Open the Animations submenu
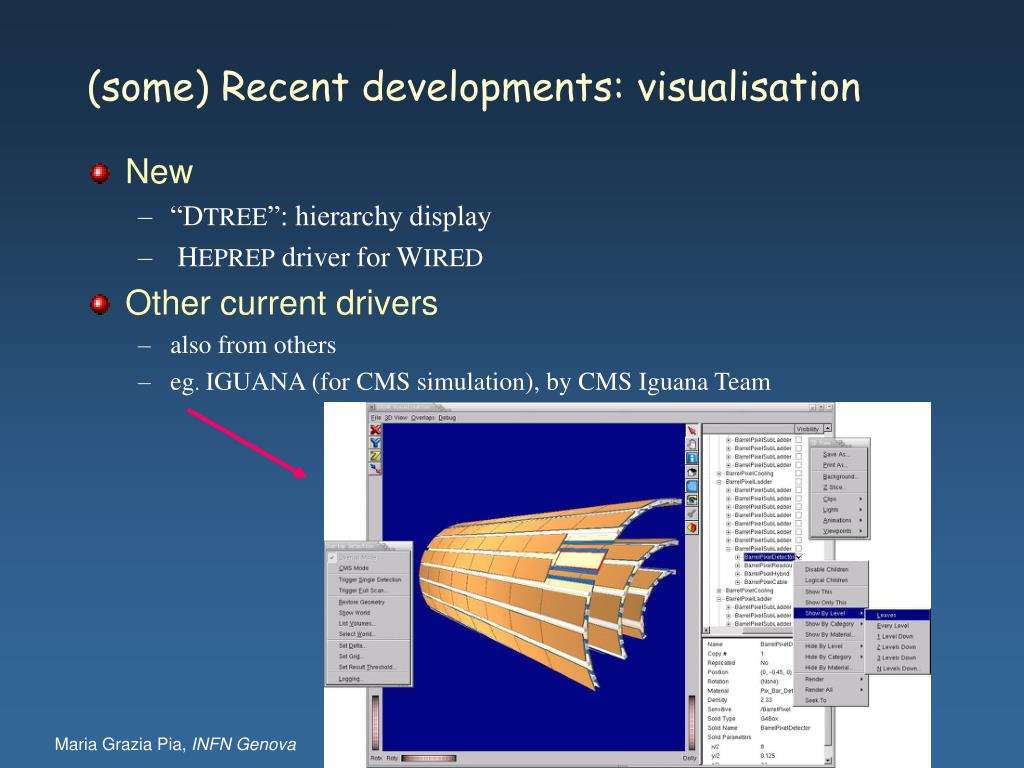 (839, 520)
